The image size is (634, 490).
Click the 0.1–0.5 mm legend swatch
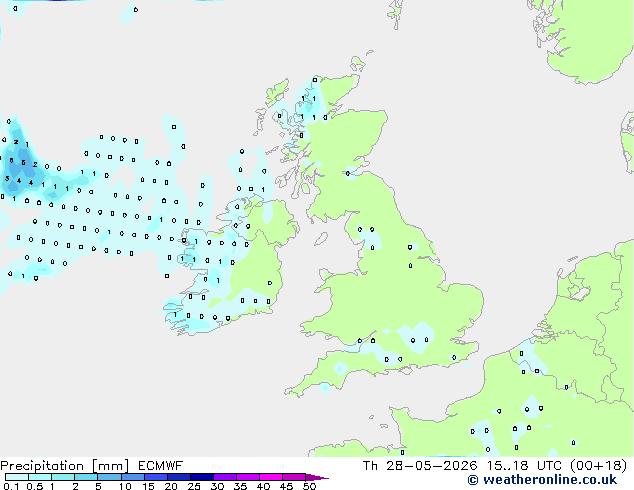tap(17, 477)
